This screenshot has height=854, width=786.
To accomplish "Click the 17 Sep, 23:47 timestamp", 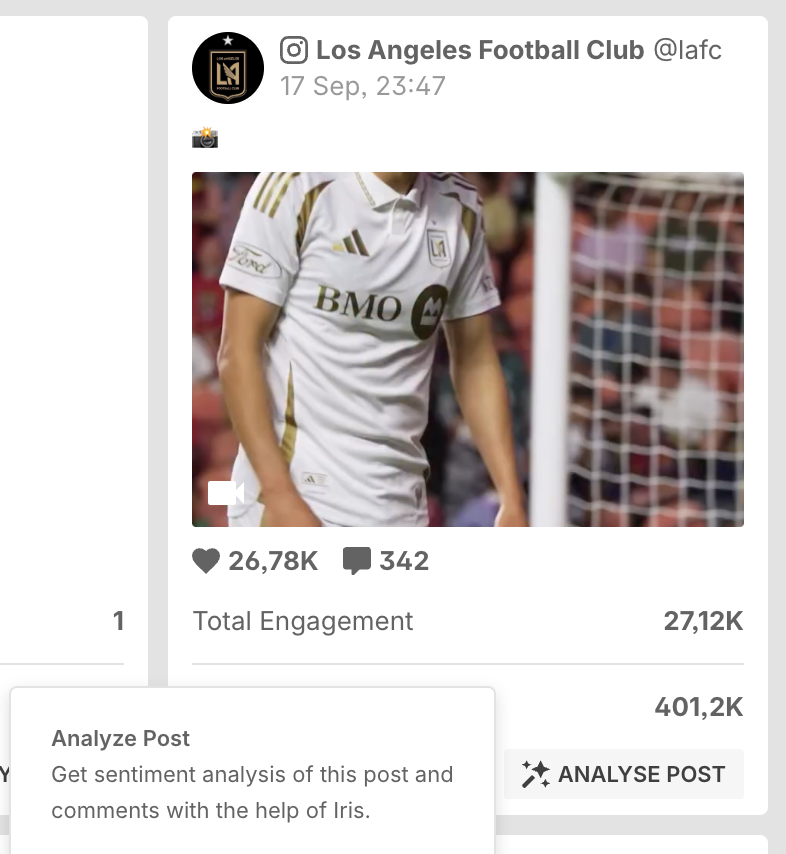I will coord(363,86).
